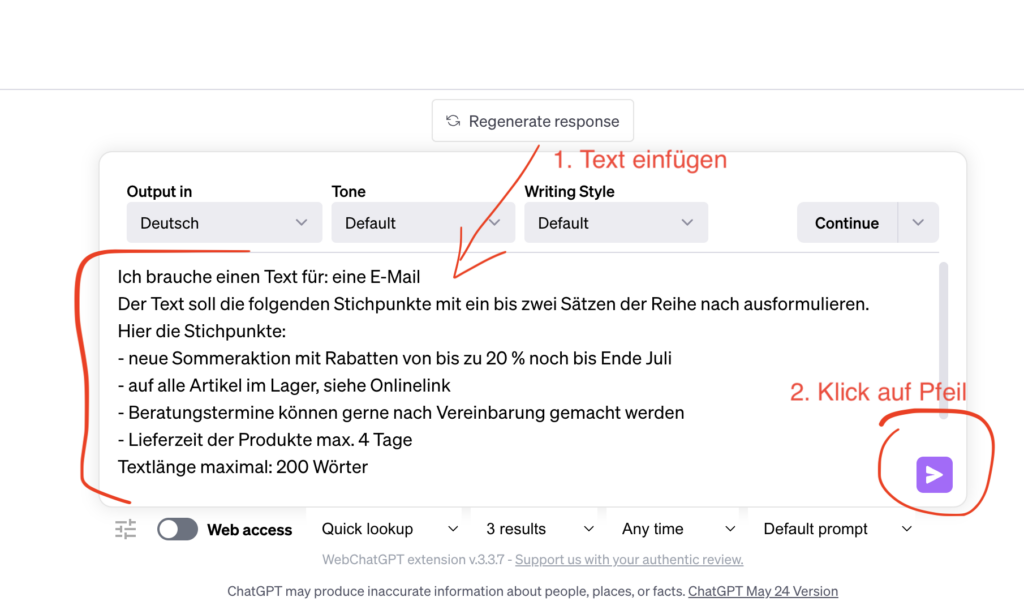The height and width of the screenshot is (610, 1024).
Task: Open the Writing Style Default dropdown
Action: (616, 223)
